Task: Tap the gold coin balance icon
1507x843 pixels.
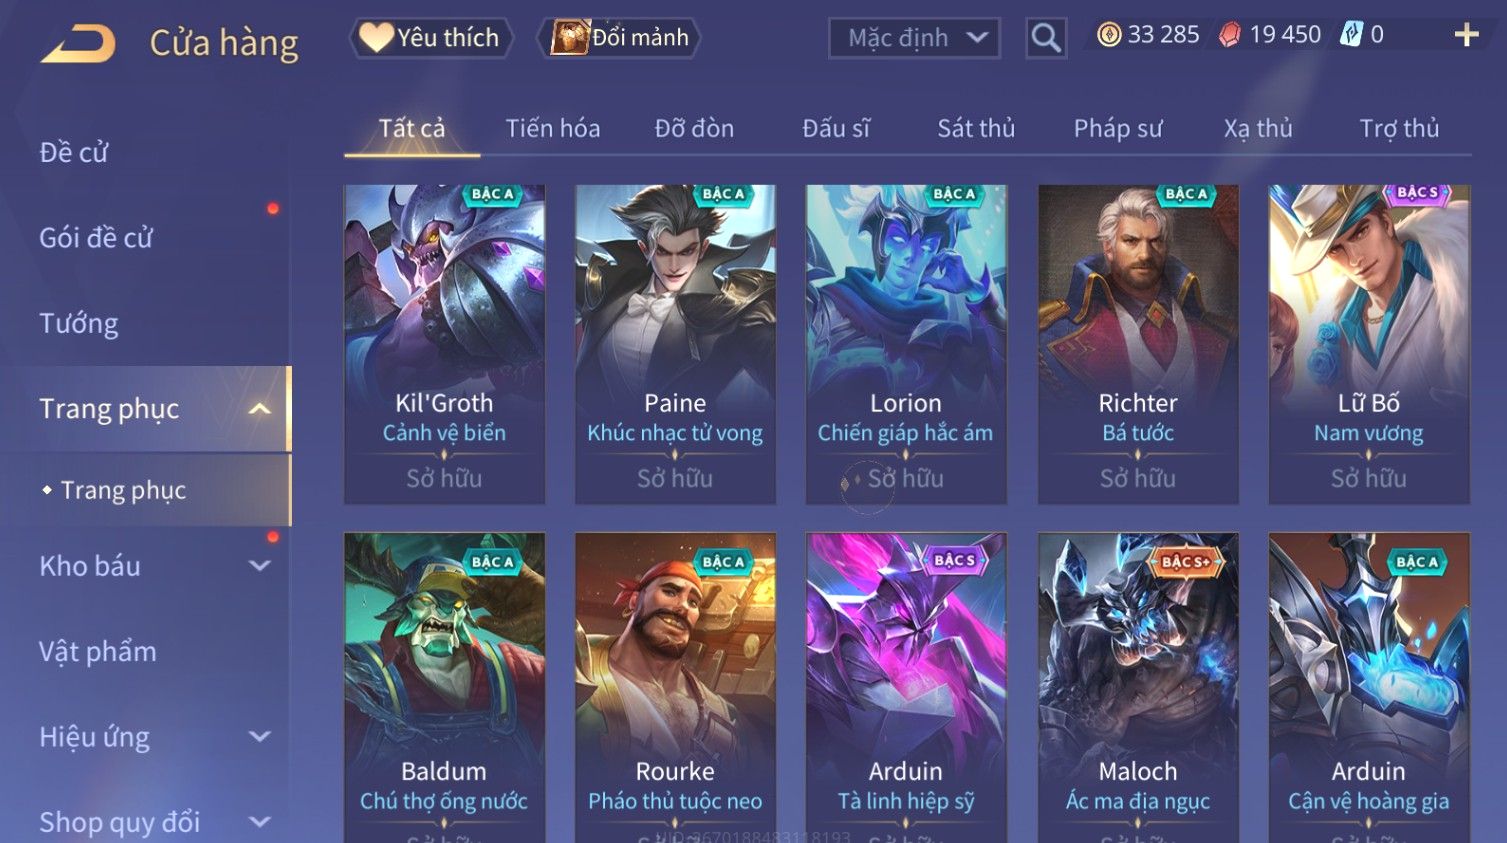Action: click(1109, 35)
